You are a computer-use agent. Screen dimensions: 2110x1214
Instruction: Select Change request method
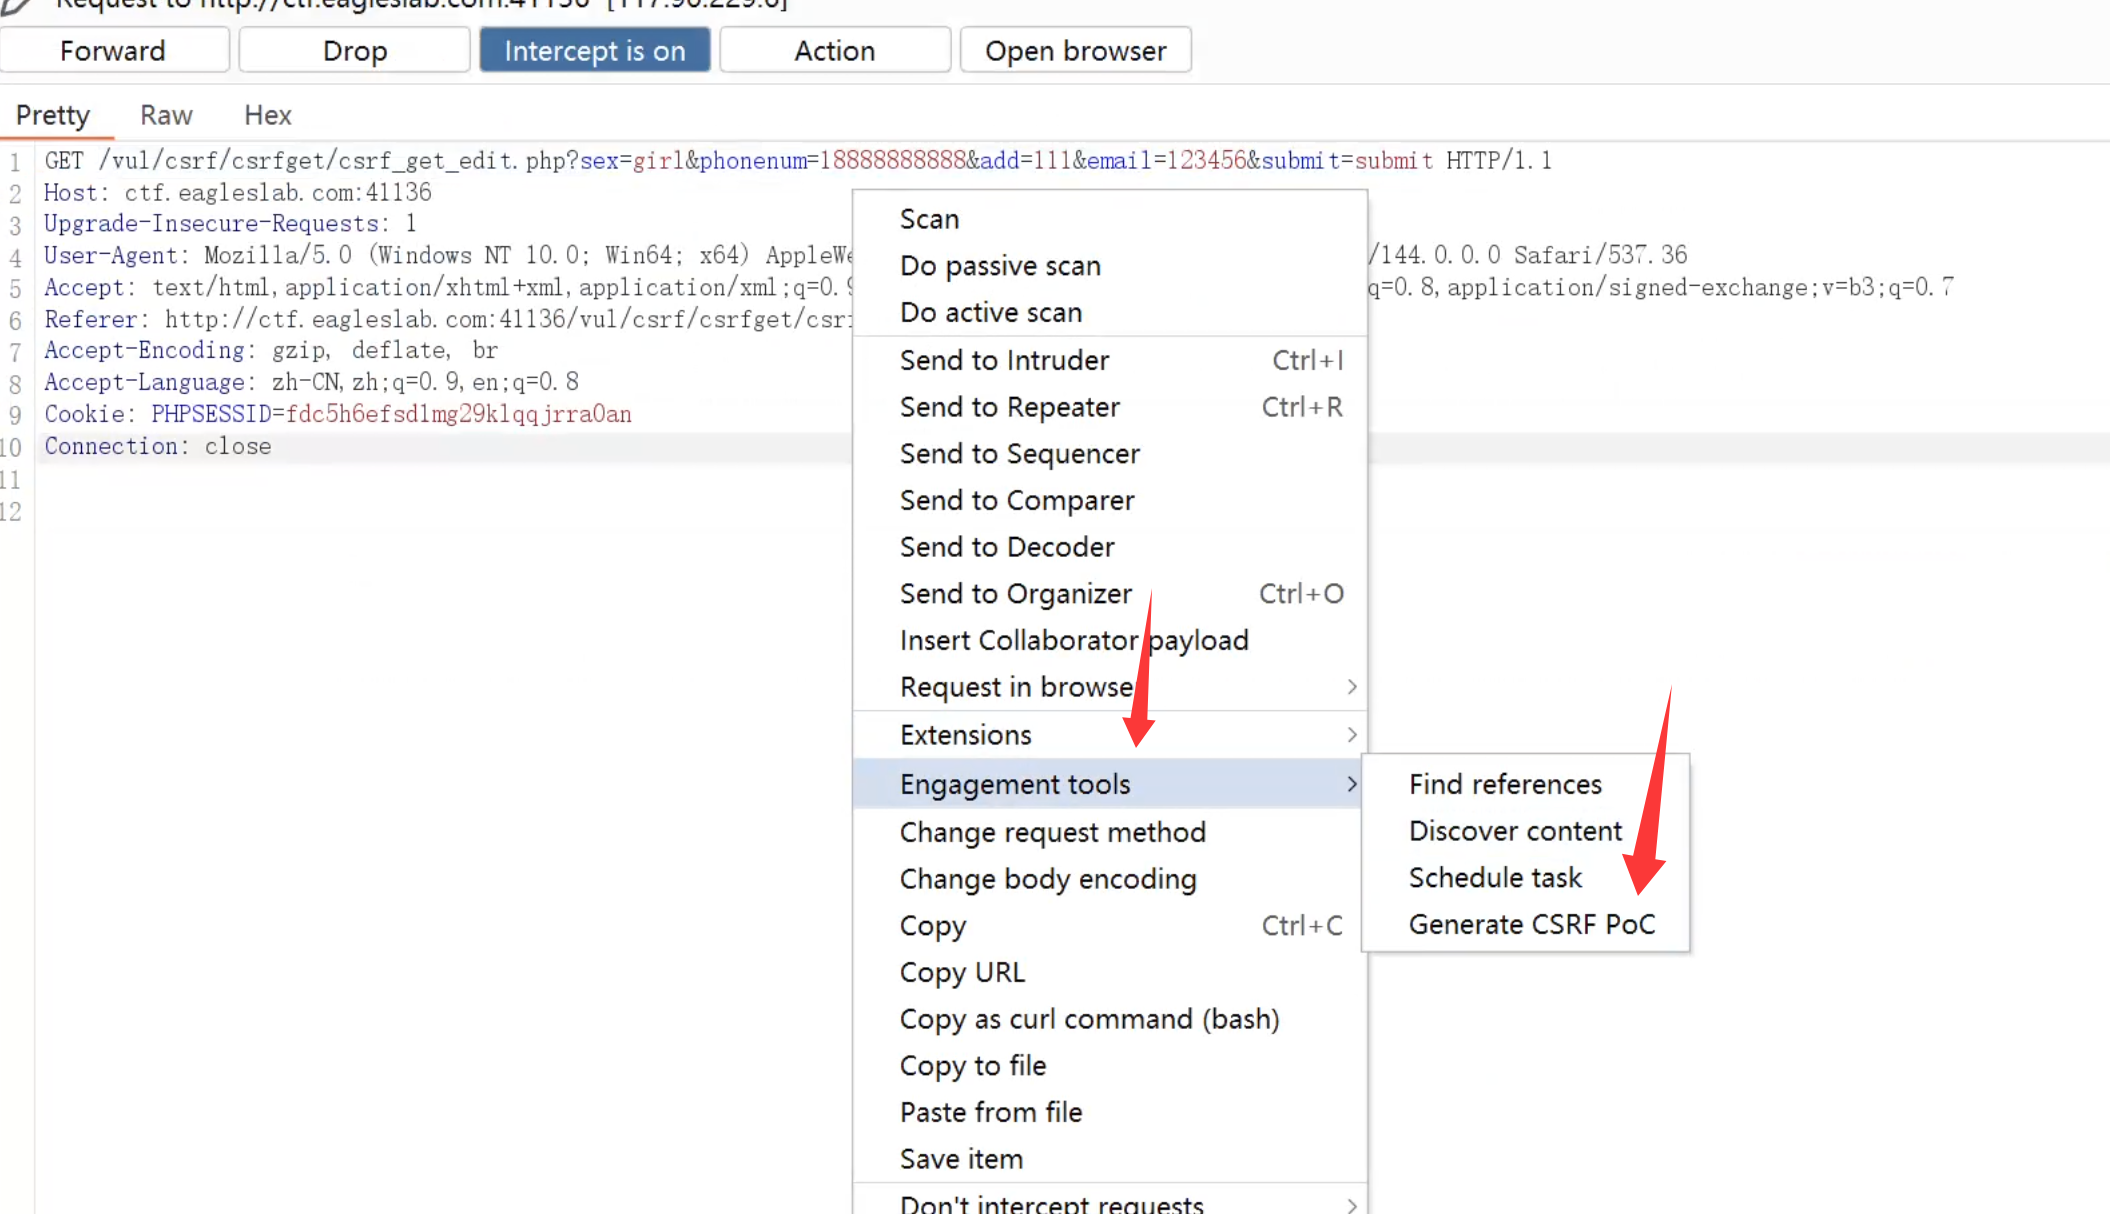1052,832
